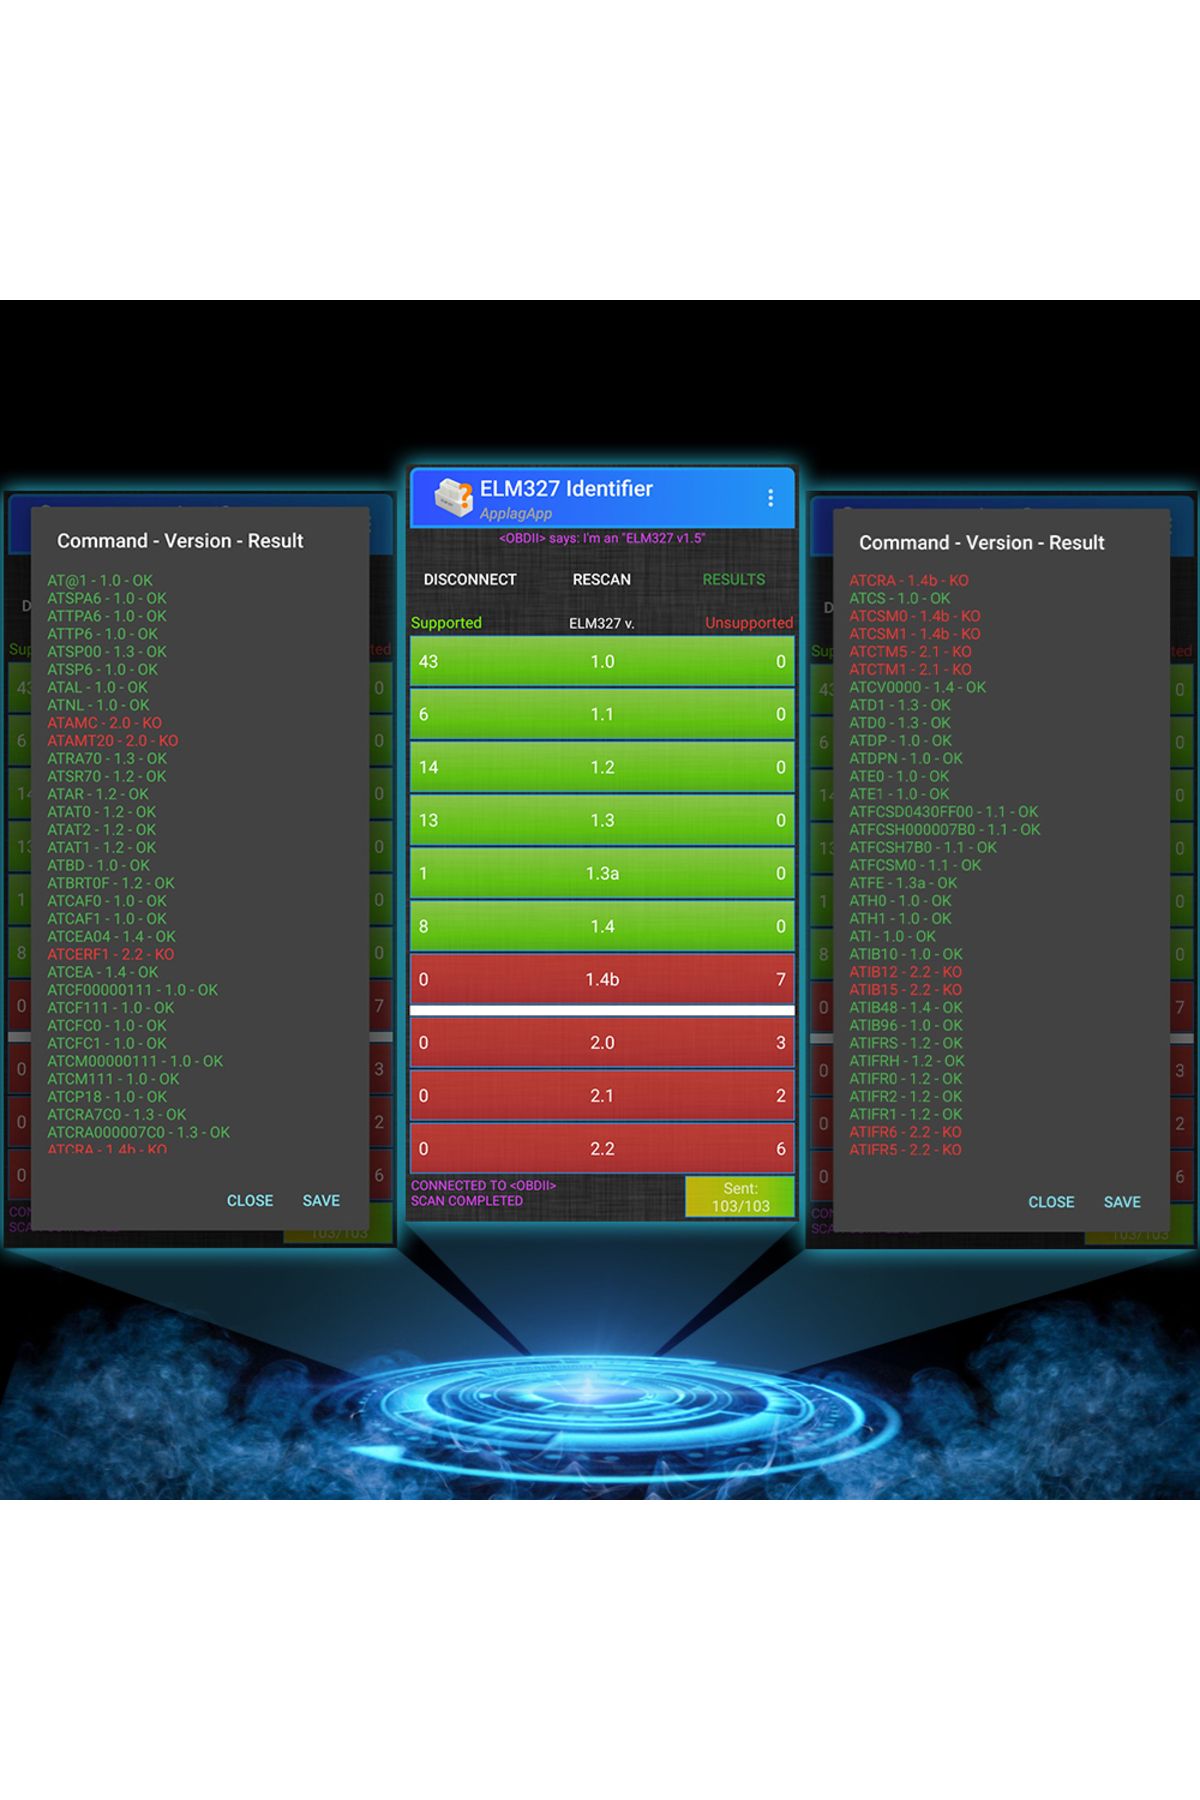
Task: Click the 'ELM327 v.' column header
Action: pos(602,623)
